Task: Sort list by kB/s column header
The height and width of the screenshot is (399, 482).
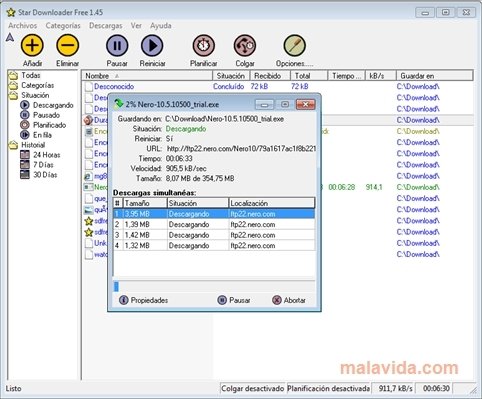Action: 381,76
